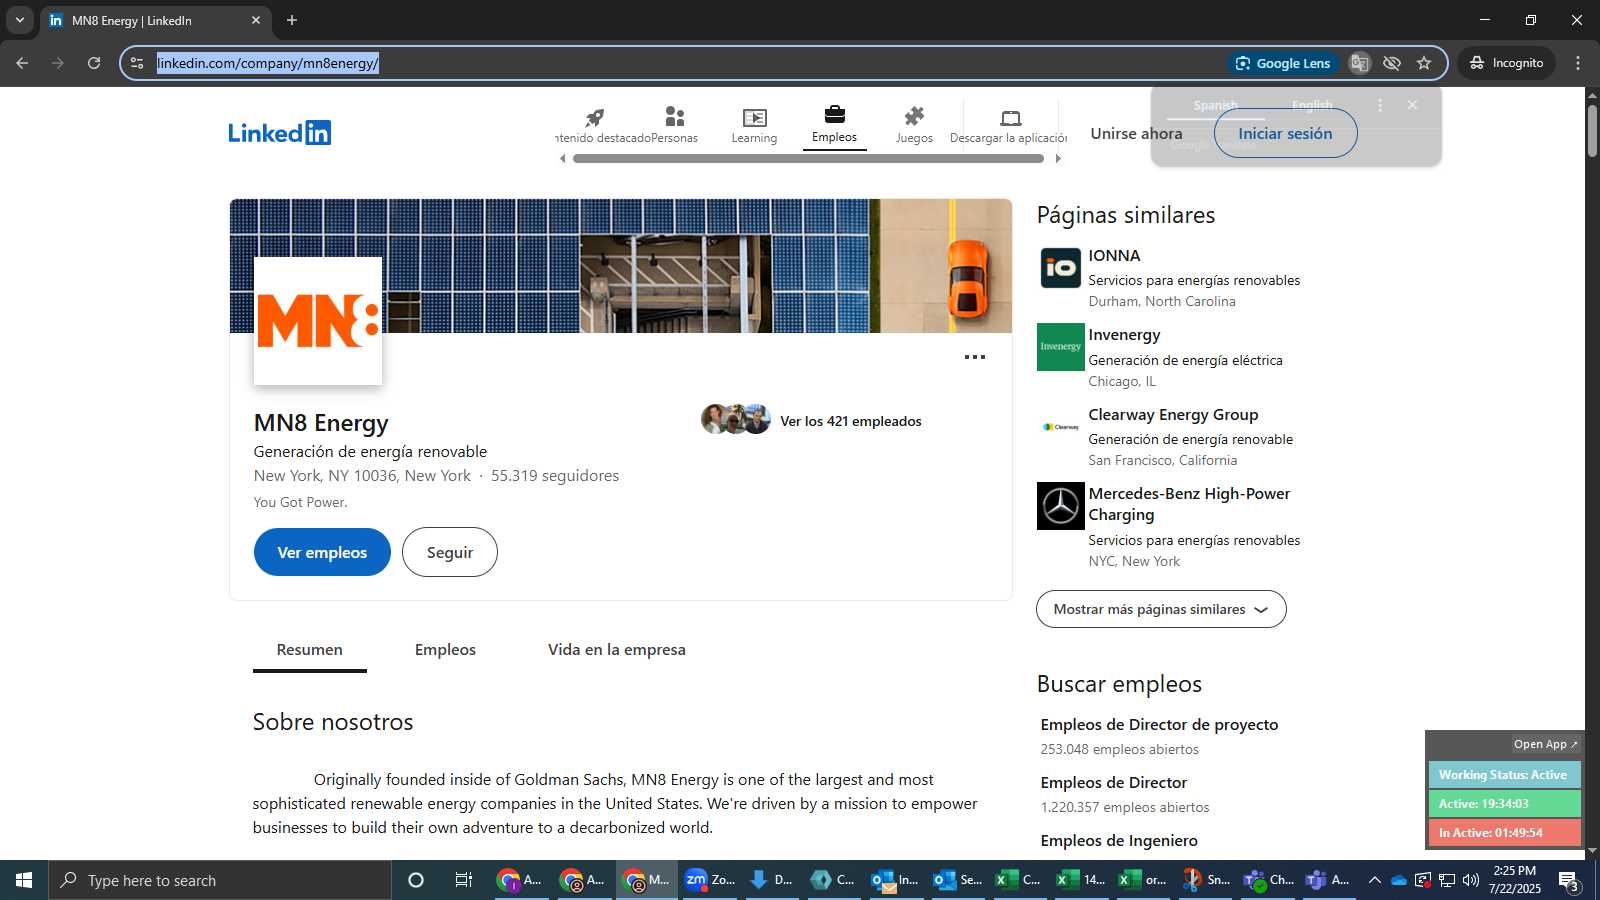Viewport: 1600px width, 900px height.
Task: Click Iniciar sesión button
Action: coord(1285,133)
